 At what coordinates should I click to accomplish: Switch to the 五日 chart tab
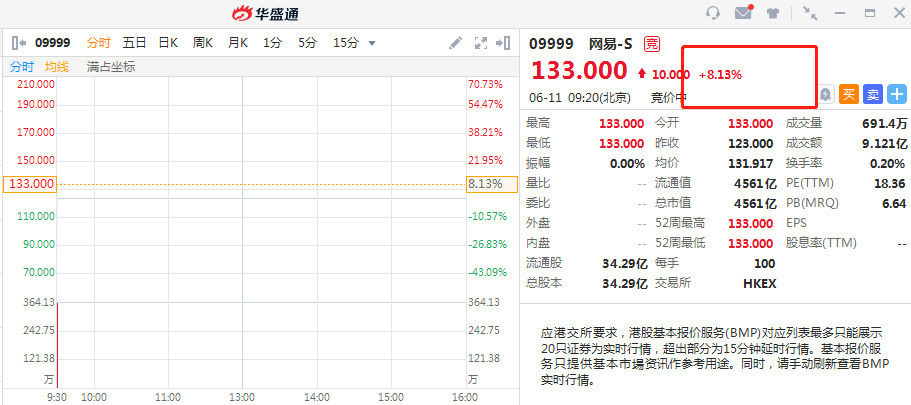pos(134,42)
